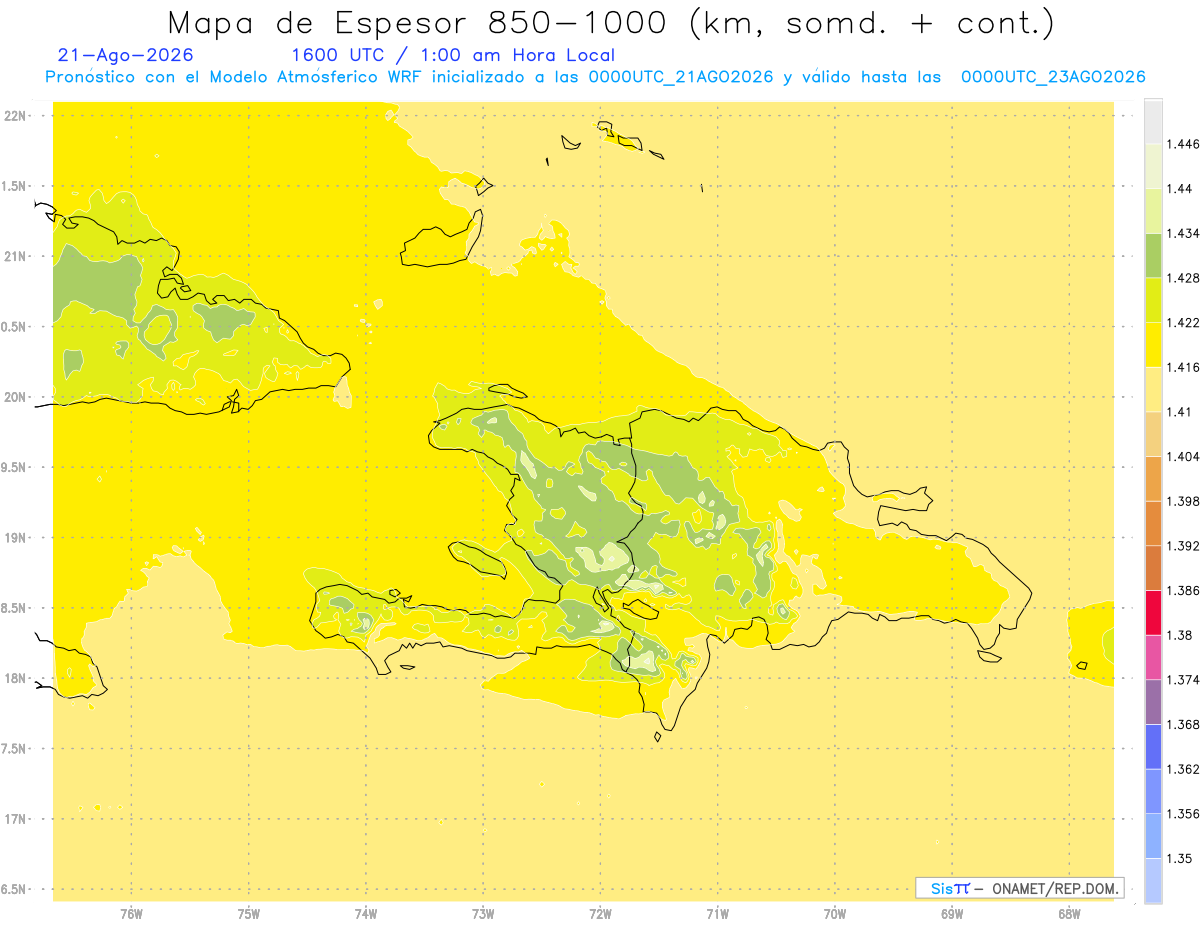Click the 8.5N latitude axis label
The image size is (1200, 927).
[x=14, y=608]
